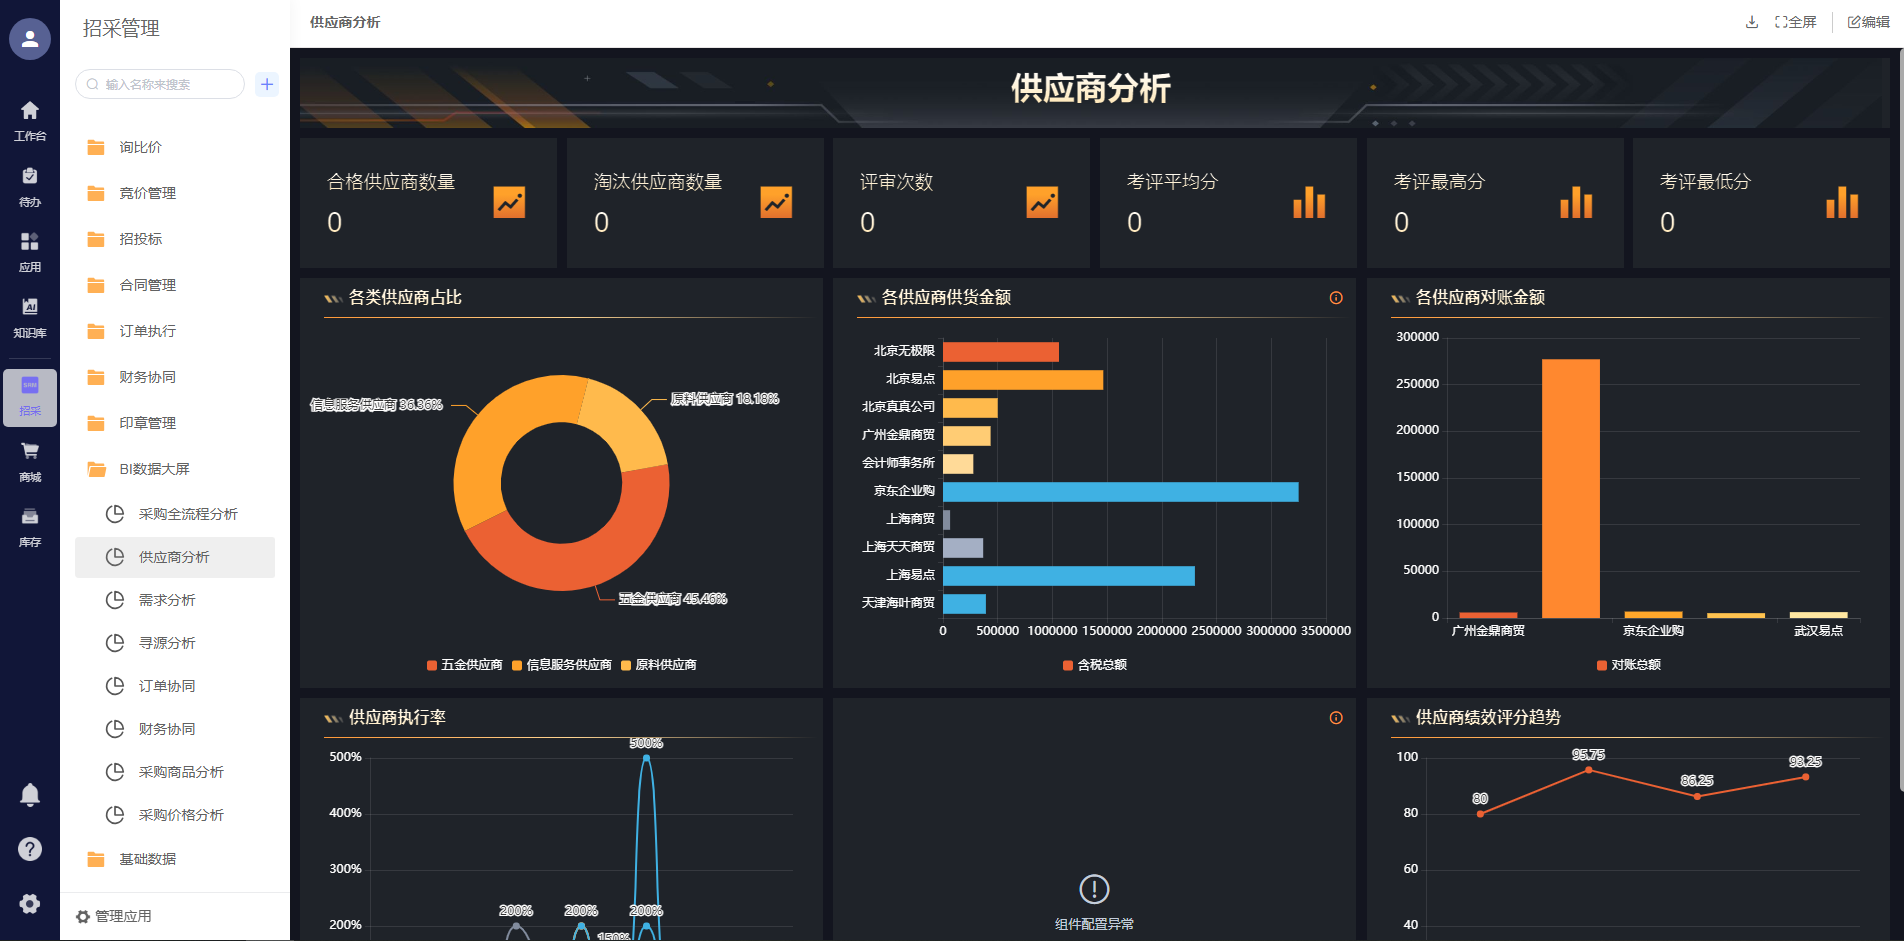Open the 库存 inventory icon
The height and width of the screenshot is (941, 1904).
pos(30,526)
